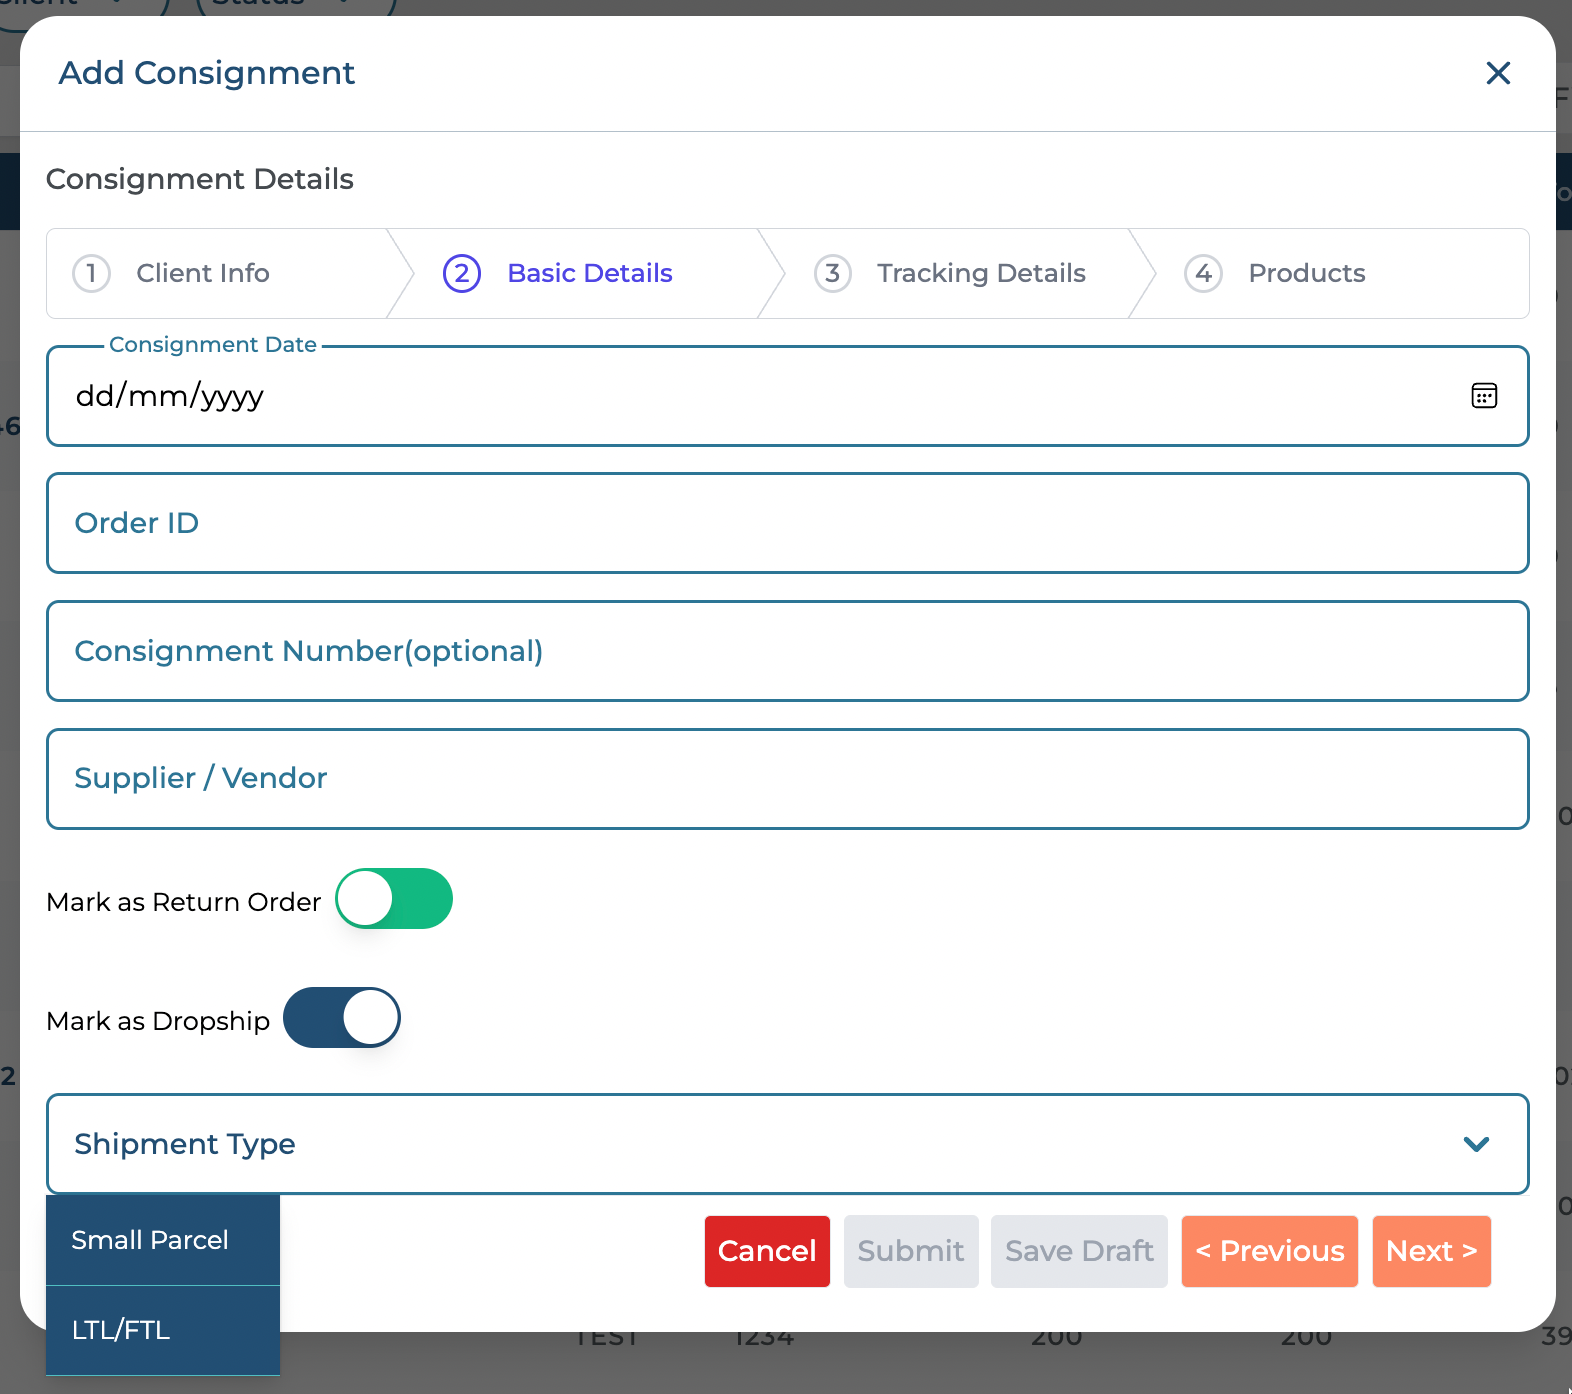Click step 4 circle icon

(x=1203, y=273)
